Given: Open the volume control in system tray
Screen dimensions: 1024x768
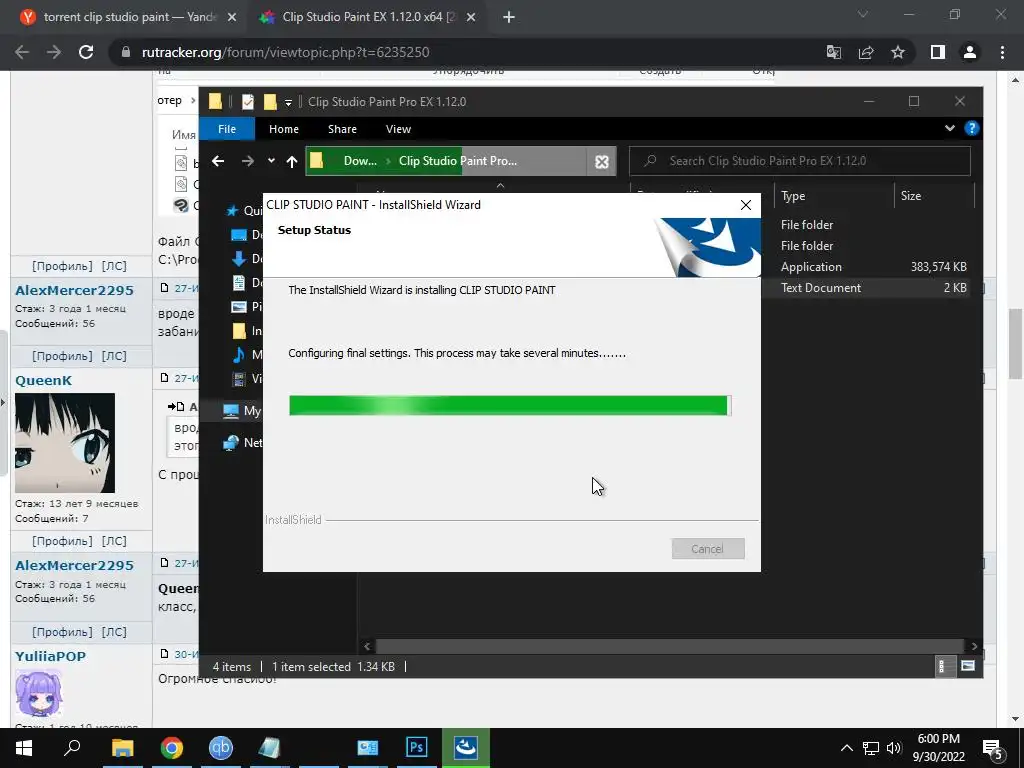Looking at the screenshot, I should point(894,748).
